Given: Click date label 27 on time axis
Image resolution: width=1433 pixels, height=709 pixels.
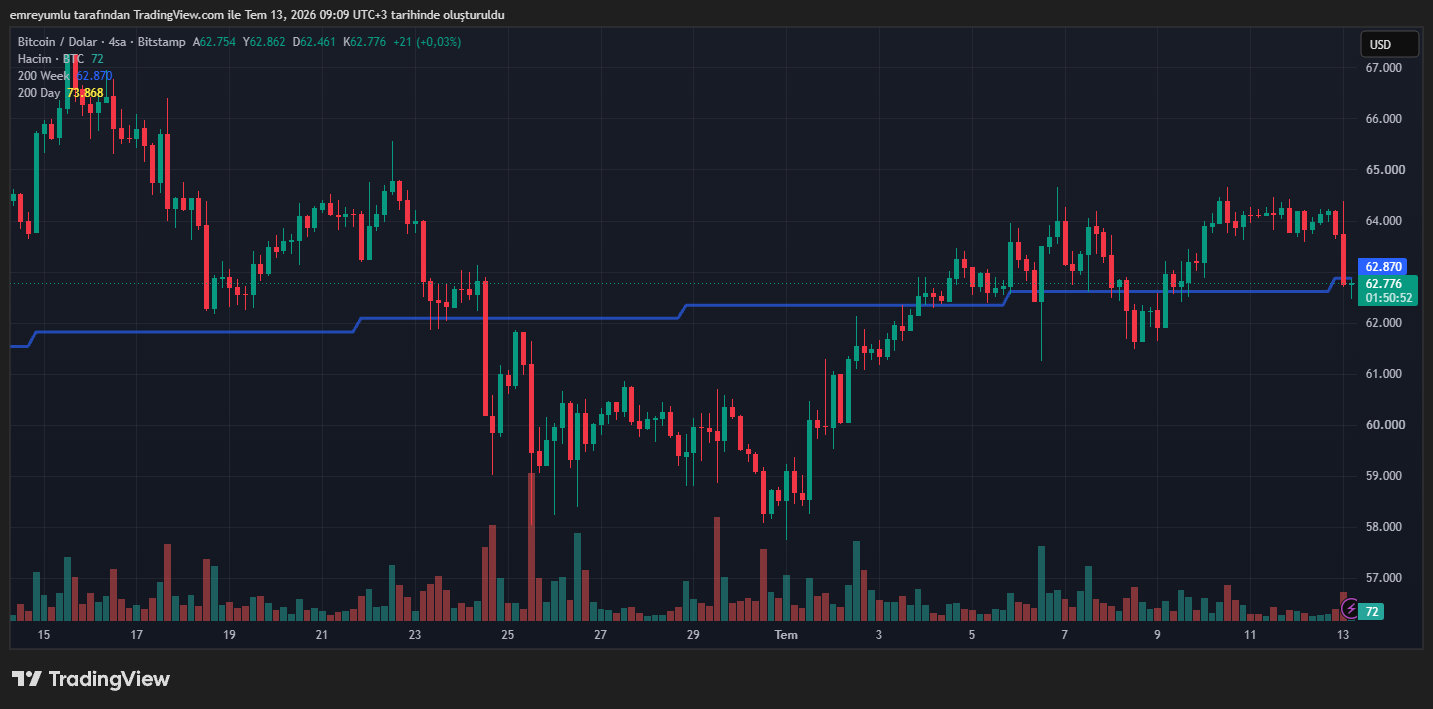Looking at the screenshot, I should 600,635.
